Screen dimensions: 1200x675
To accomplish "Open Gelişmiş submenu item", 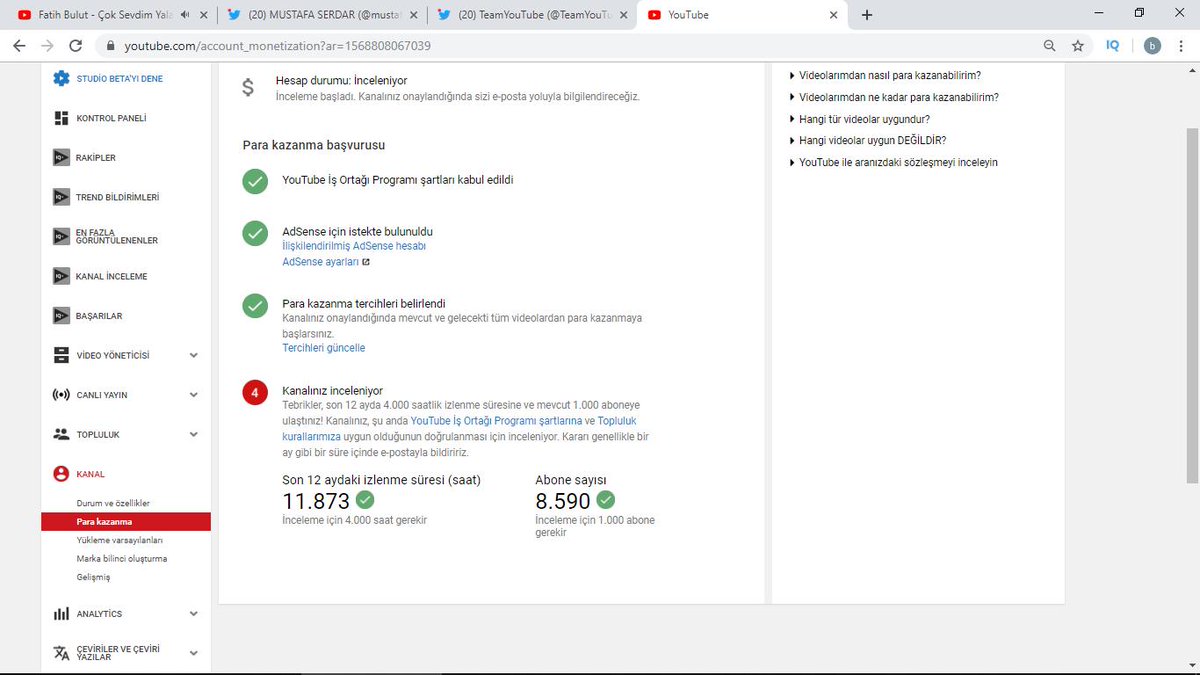I will (93, 577).
